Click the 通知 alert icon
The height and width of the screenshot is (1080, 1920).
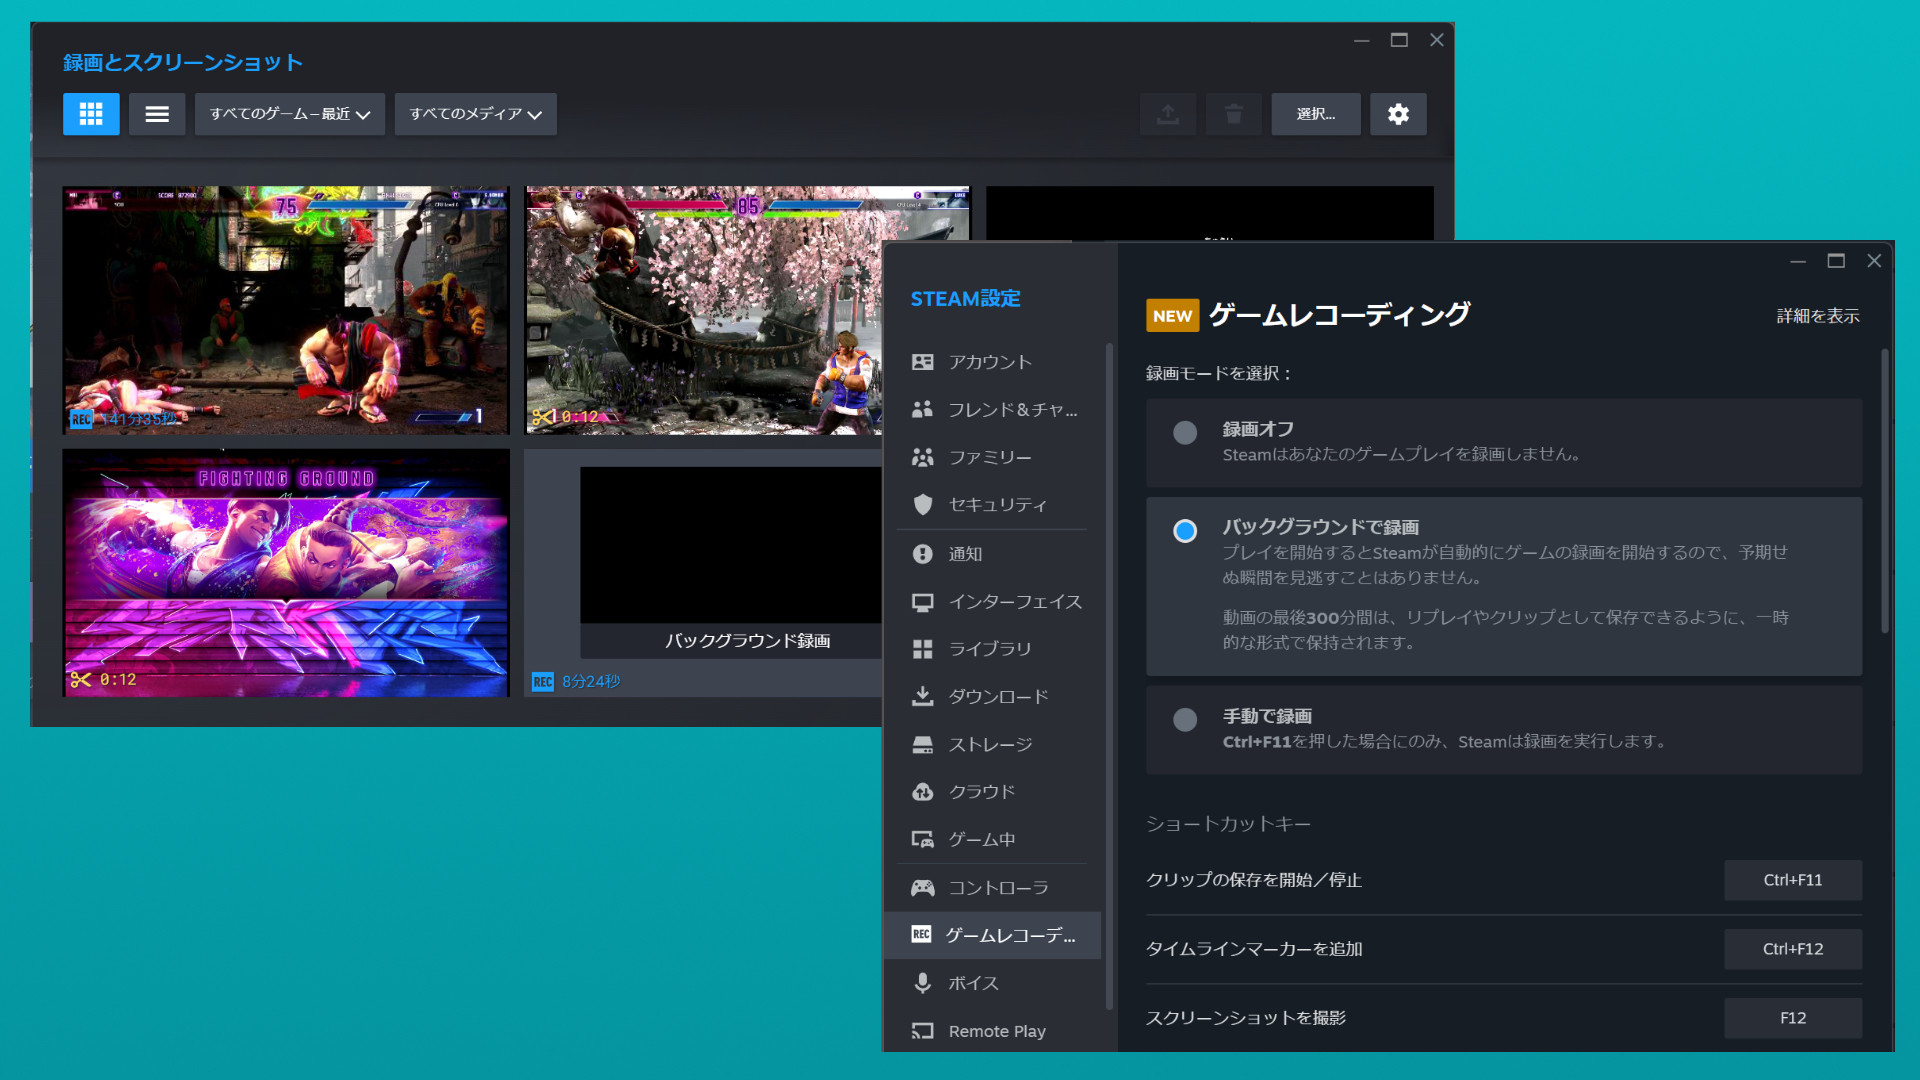point(922,553)
